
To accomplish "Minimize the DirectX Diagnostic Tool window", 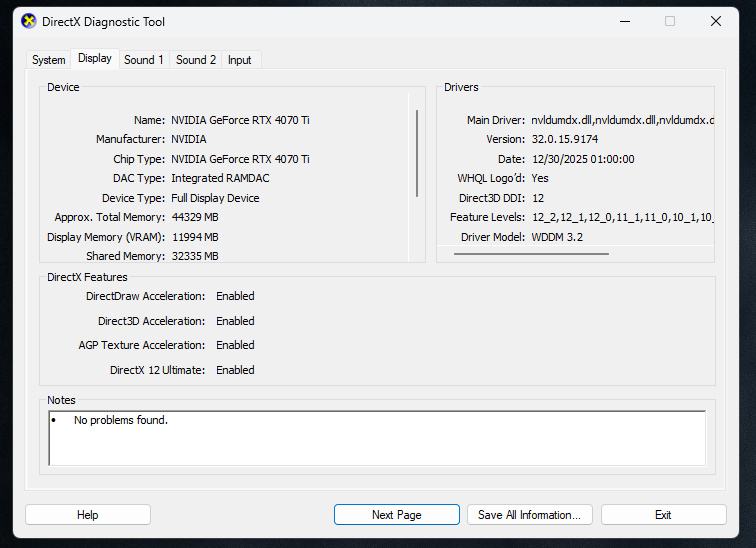I will [x=625, y=21].
